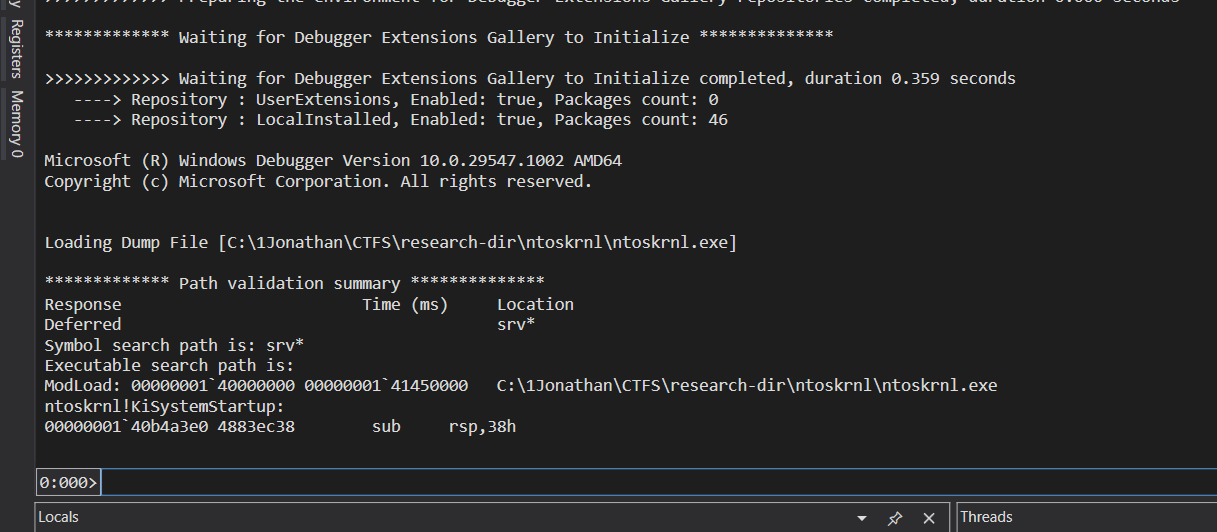Click the 'Executable search path is:' line
This screenshot has width=1217, height=532.
(169, 365)
